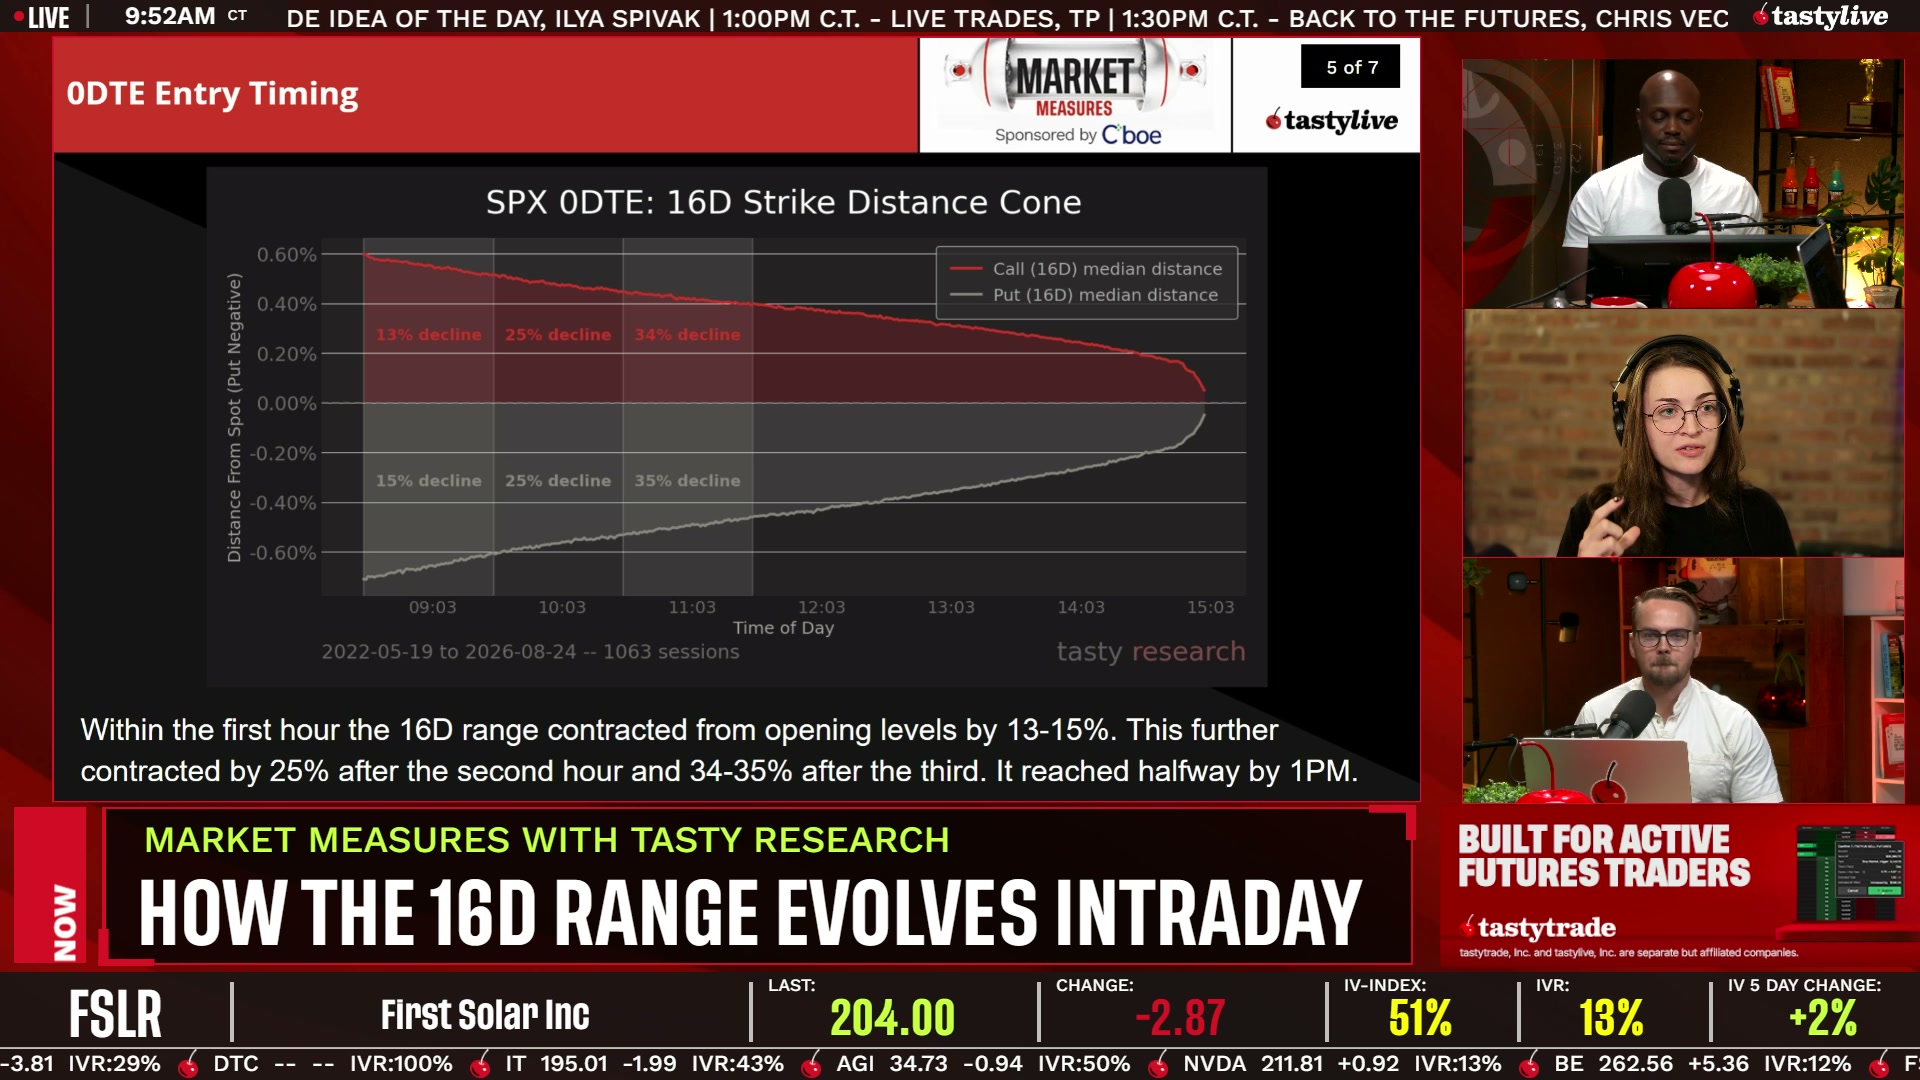The height and width of the screenshot is (1080, 1920).
Task: Click the FSLR ticker symbol
Action: (115, 1014)
